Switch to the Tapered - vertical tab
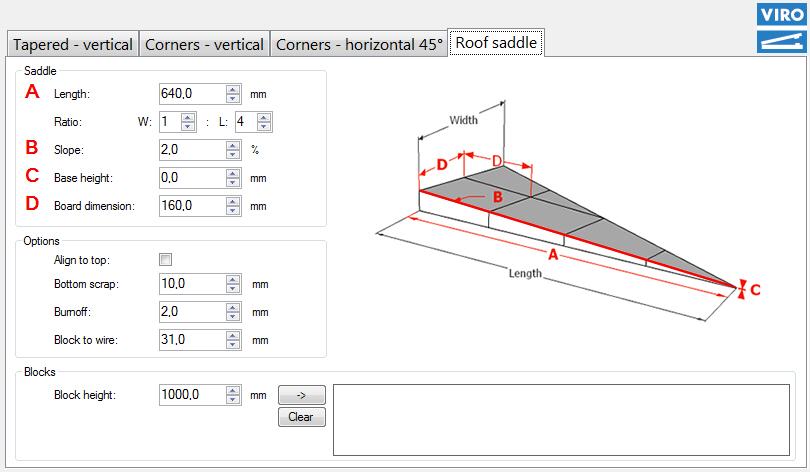The image size is (810, 472). click(71, 45)
